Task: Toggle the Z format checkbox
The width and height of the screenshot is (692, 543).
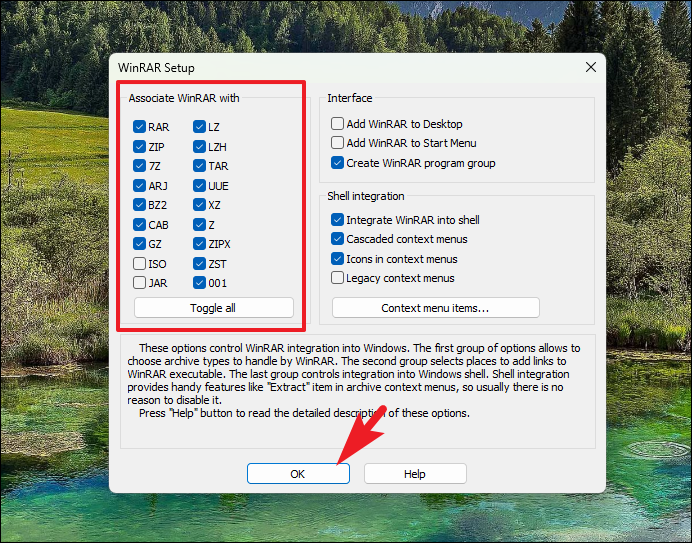Action: [x=199, y=225]
